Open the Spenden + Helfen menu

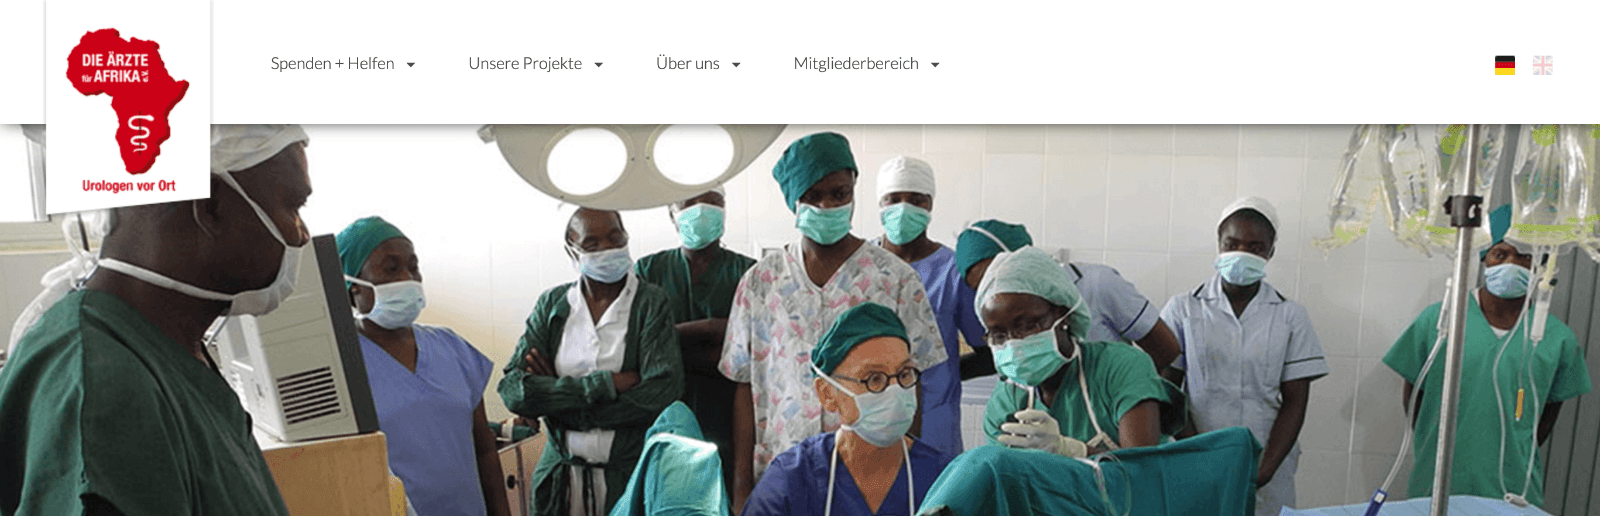(x=333, y=64)
